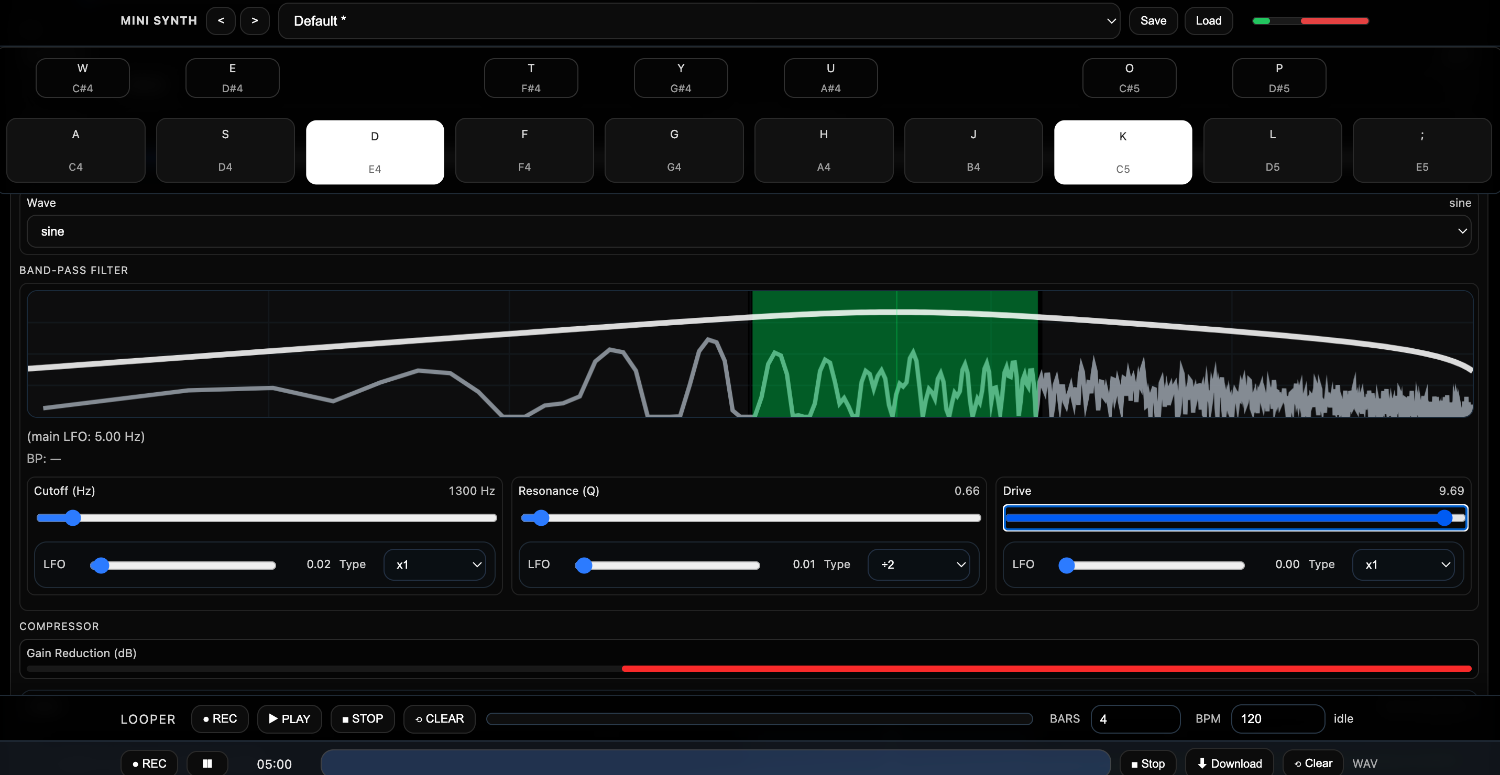Play the E key D#4 note
Viewport: 1500px width, 775px height.
click(x=232, y=78)
